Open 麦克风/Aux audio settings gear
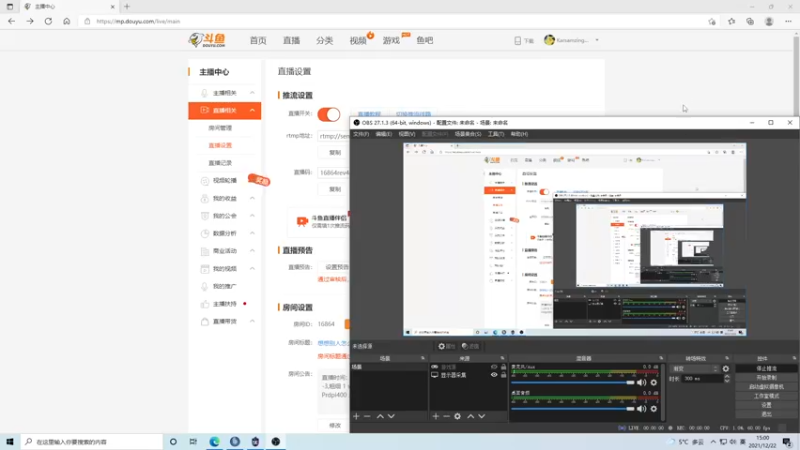 click(654, 382)
